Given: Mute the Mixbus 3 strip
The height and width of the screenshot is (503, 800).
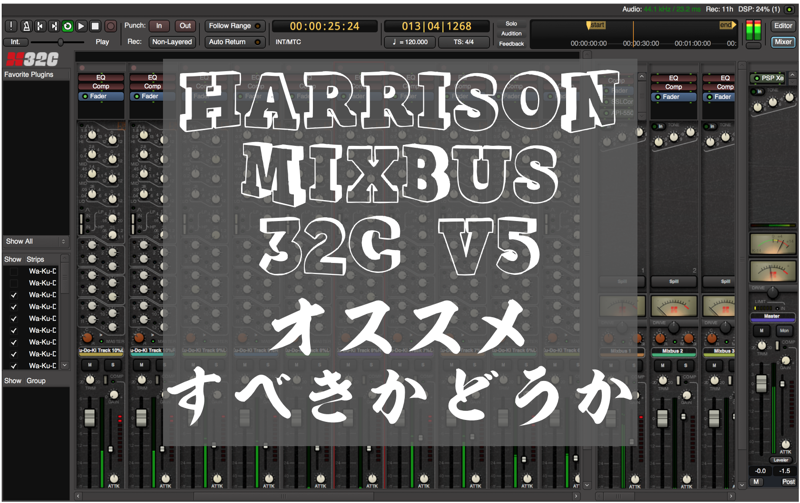Looking at the screenshot, I should (714, 365).
